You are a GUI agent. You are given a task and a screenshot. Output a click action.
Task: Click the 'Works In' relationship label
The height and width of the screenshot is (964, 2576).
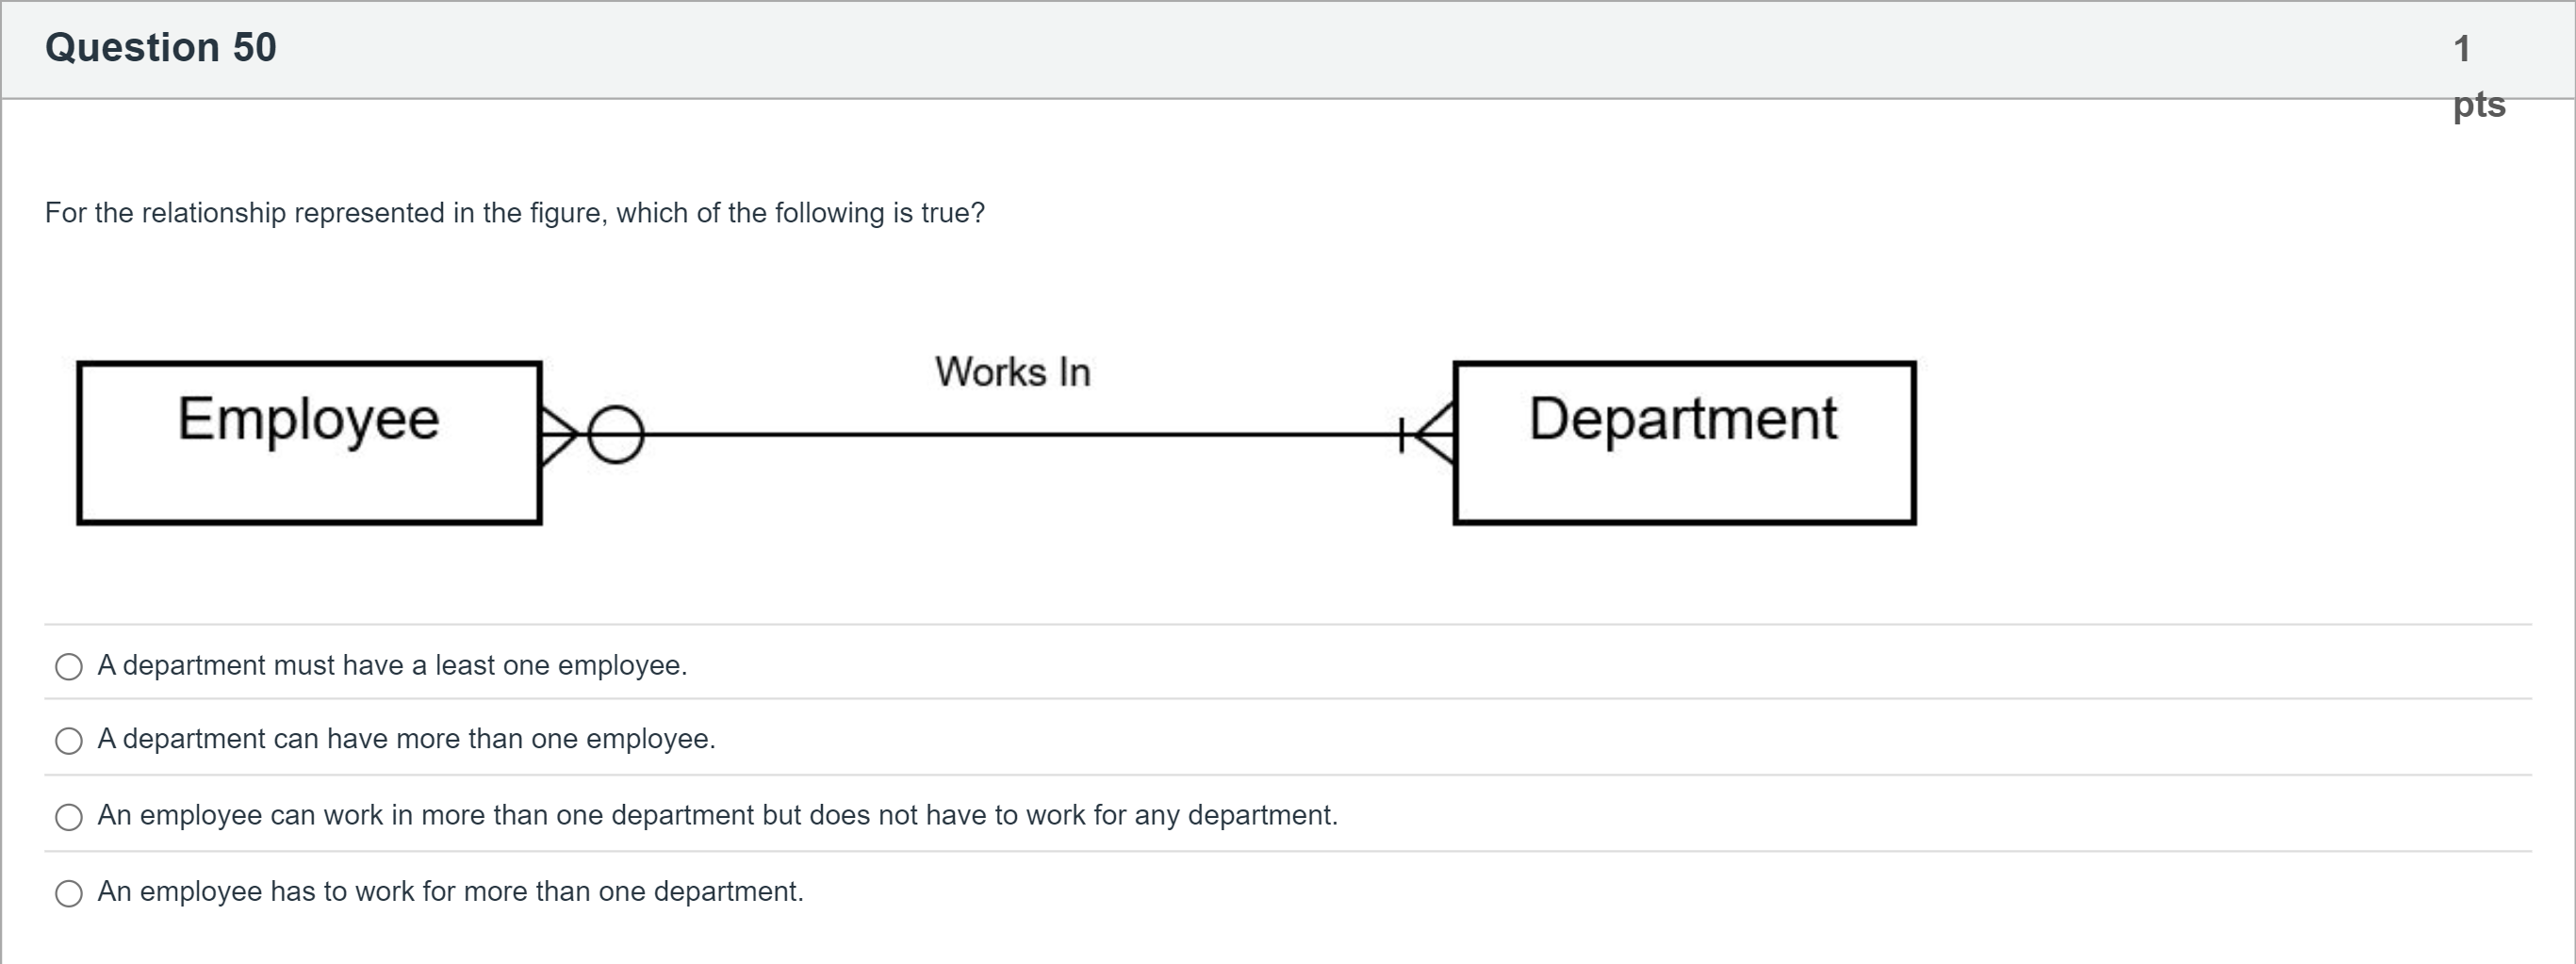pos(1012,372)
